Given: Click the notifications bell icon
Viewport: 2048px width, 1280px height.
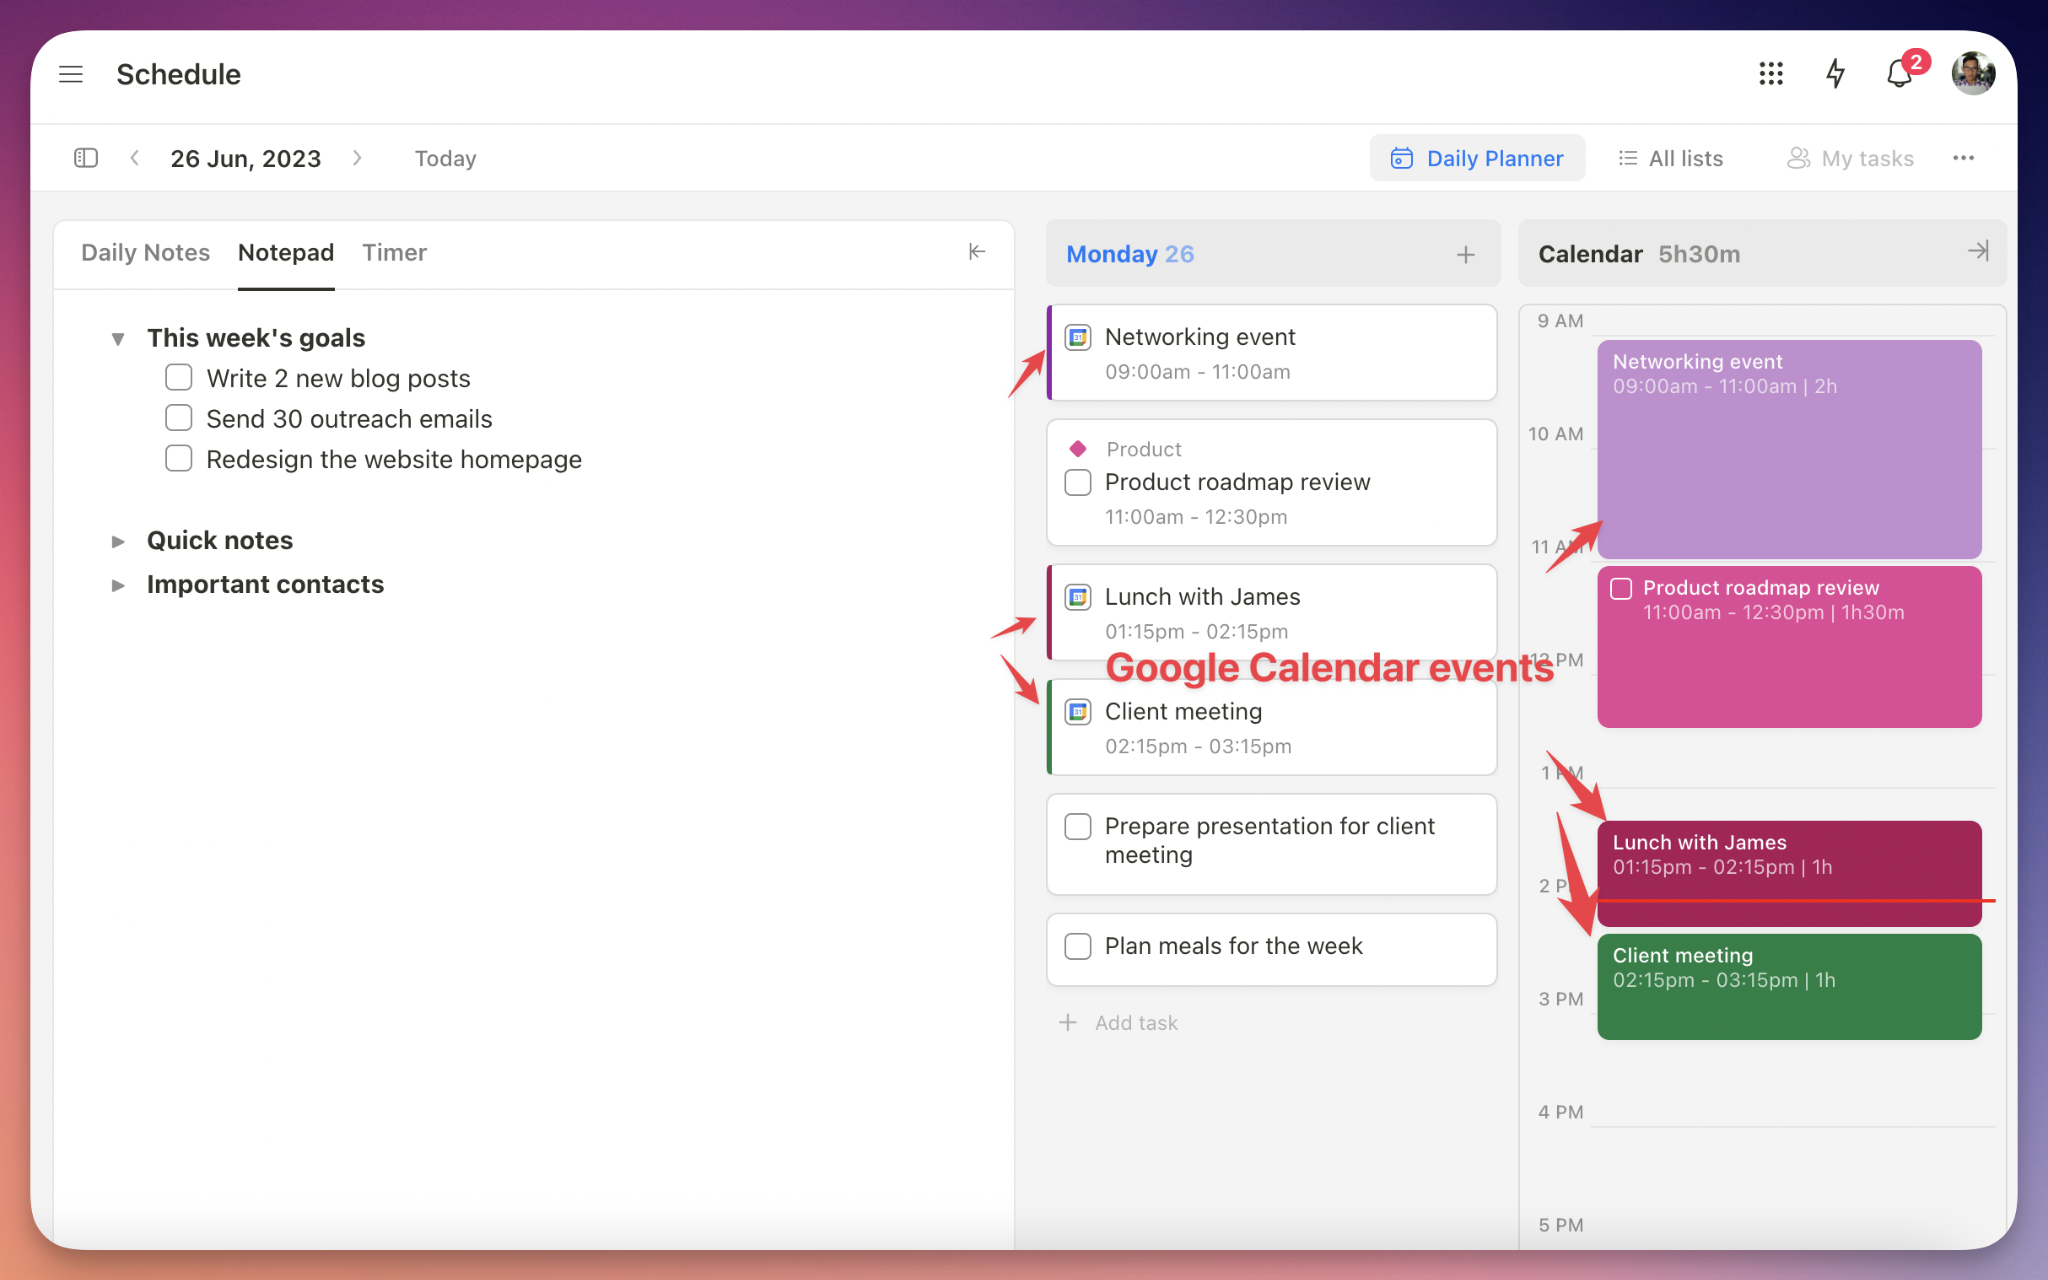Looking at the screenshot, I should [x=1901, y=74].
